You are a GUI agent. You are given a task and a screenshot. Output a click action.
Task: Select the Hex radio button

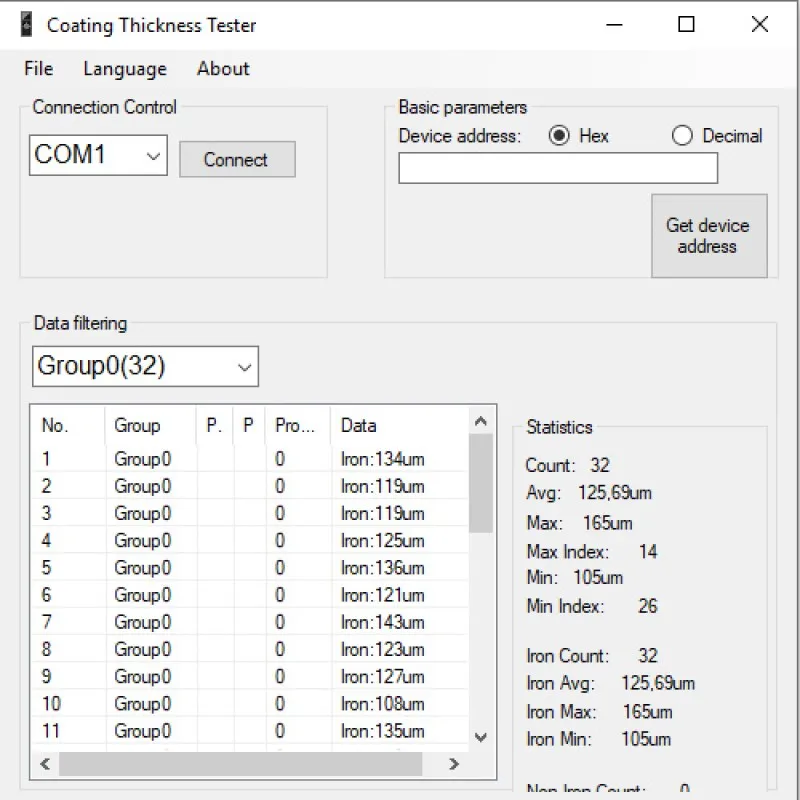click(560, 136)
